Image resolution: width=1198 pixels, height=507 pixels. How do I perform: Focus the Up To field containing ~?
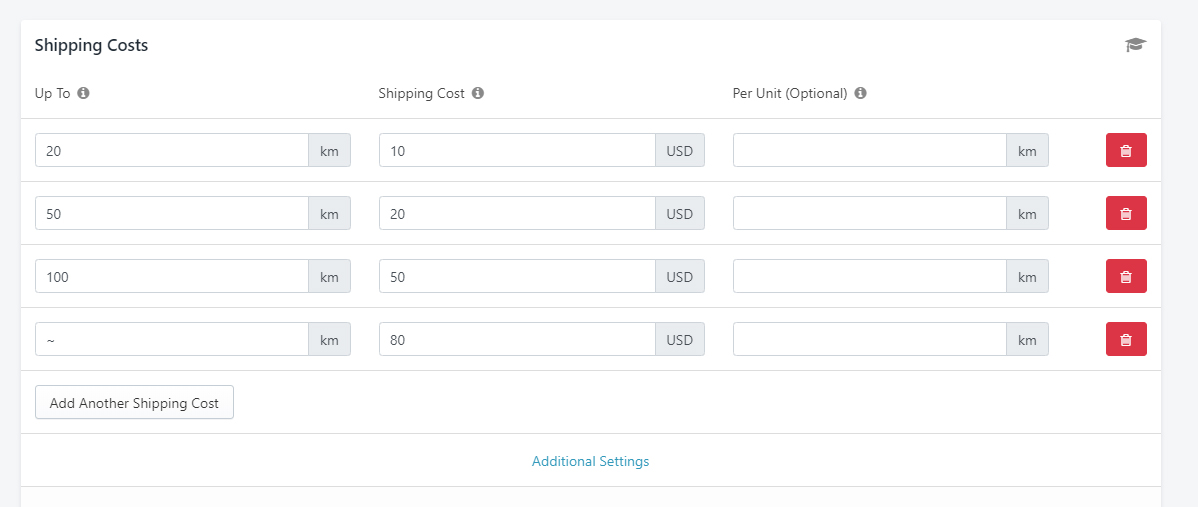coord(171,339)
